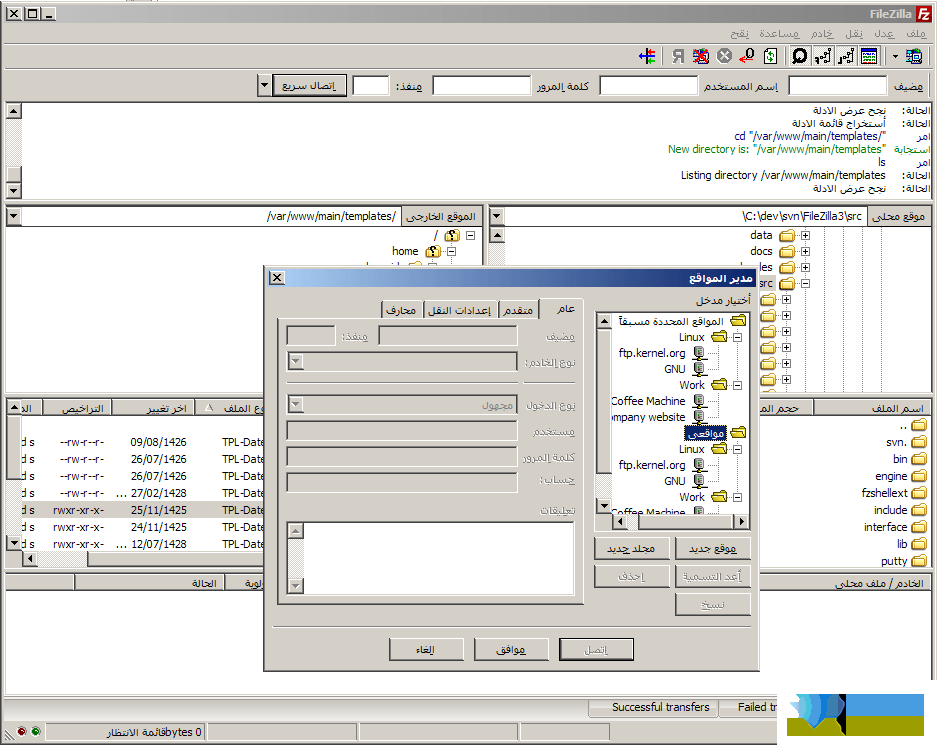Click the موقع جديد new site button
The image size is (937, 745).
click(713, 548)
